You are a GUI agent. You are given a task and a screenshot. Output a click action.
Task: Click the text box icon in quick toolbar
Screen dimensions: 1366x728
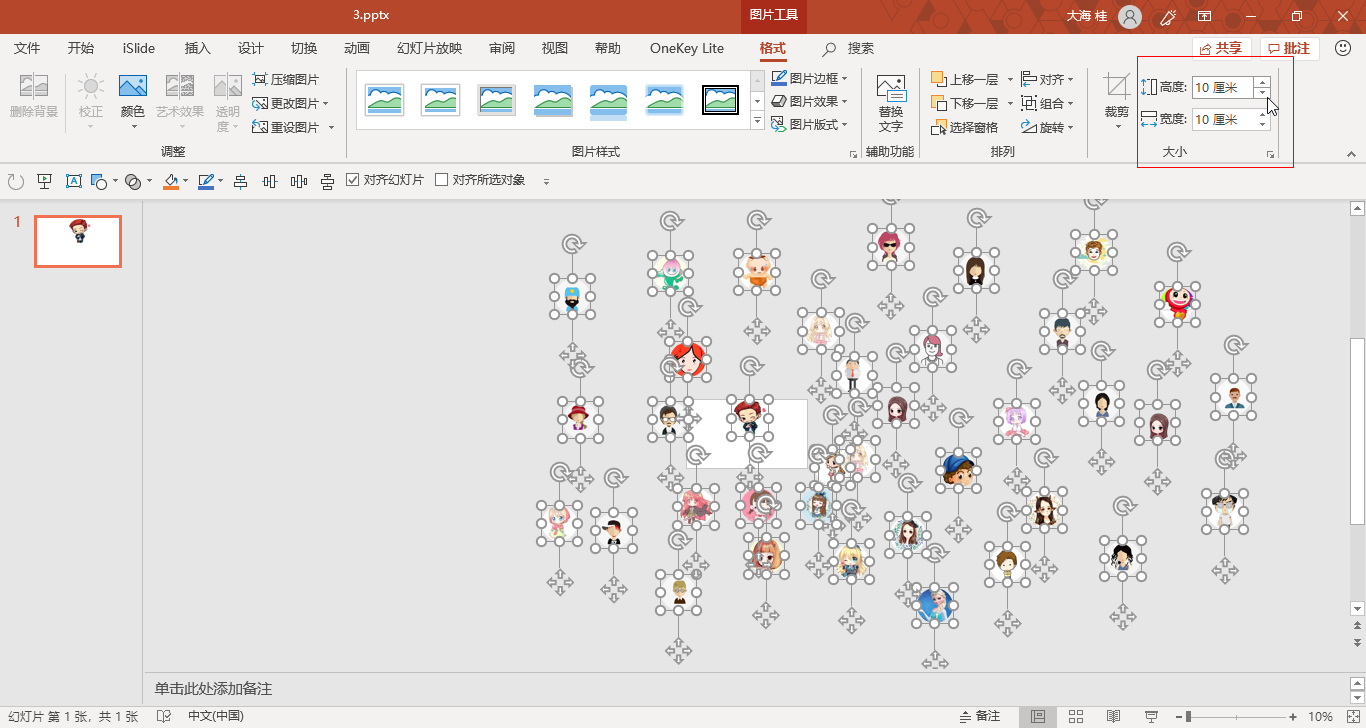pyautogui.click(x=73, y=181)
